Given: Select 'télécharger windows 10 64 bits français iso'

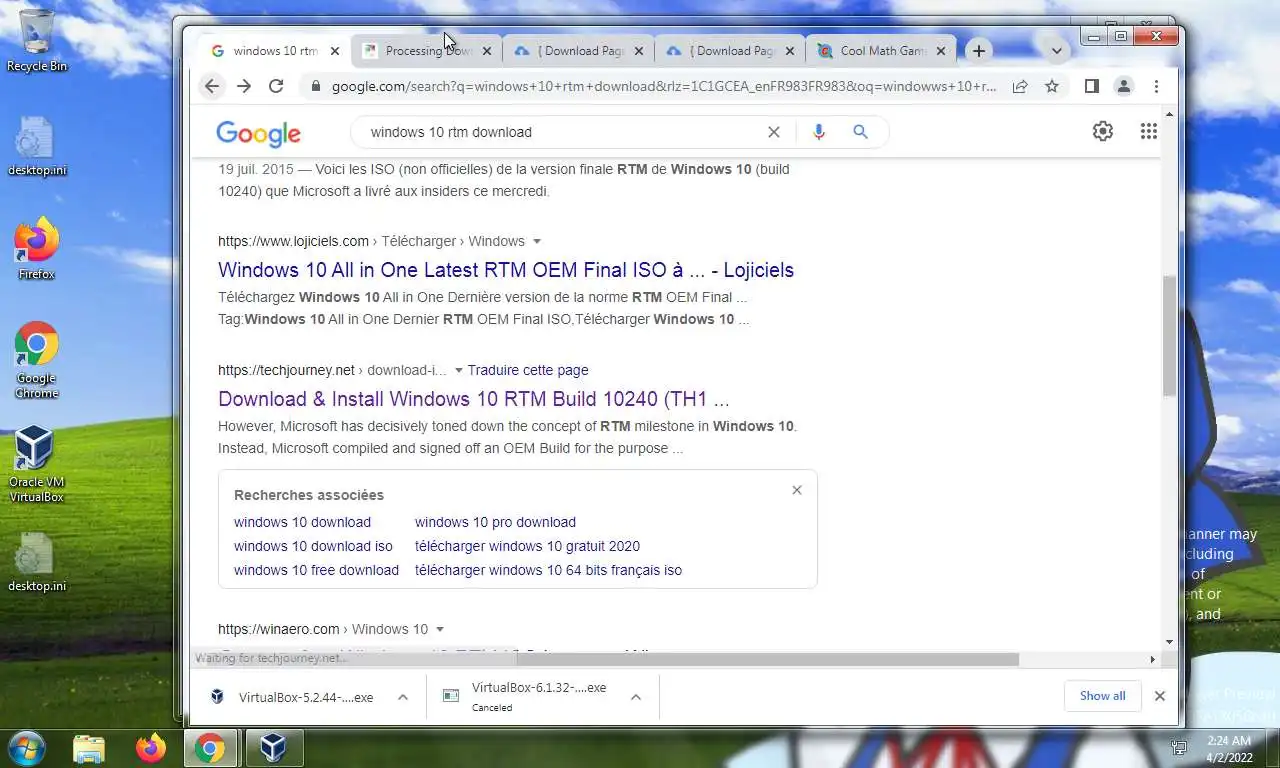Looking at the screenshot, I should pyautogui.click(x=548, y=570).
